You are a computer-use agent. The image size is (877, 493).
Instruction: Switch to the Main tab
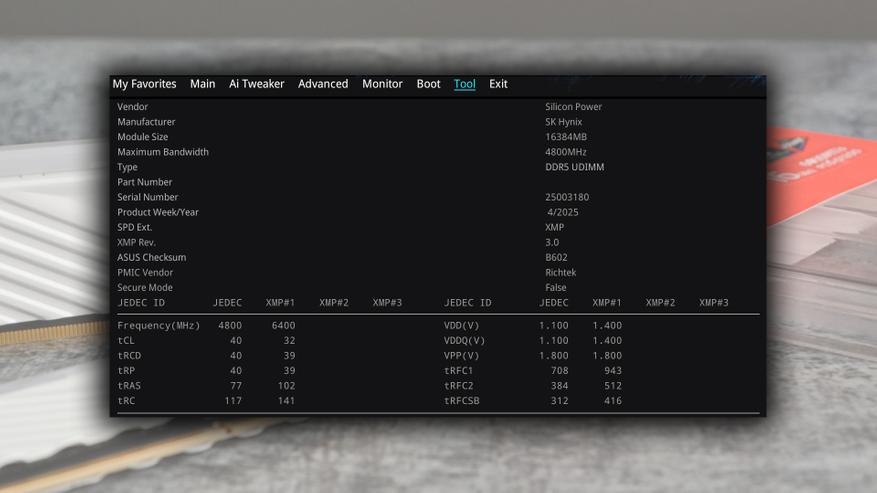pos(202,84)
